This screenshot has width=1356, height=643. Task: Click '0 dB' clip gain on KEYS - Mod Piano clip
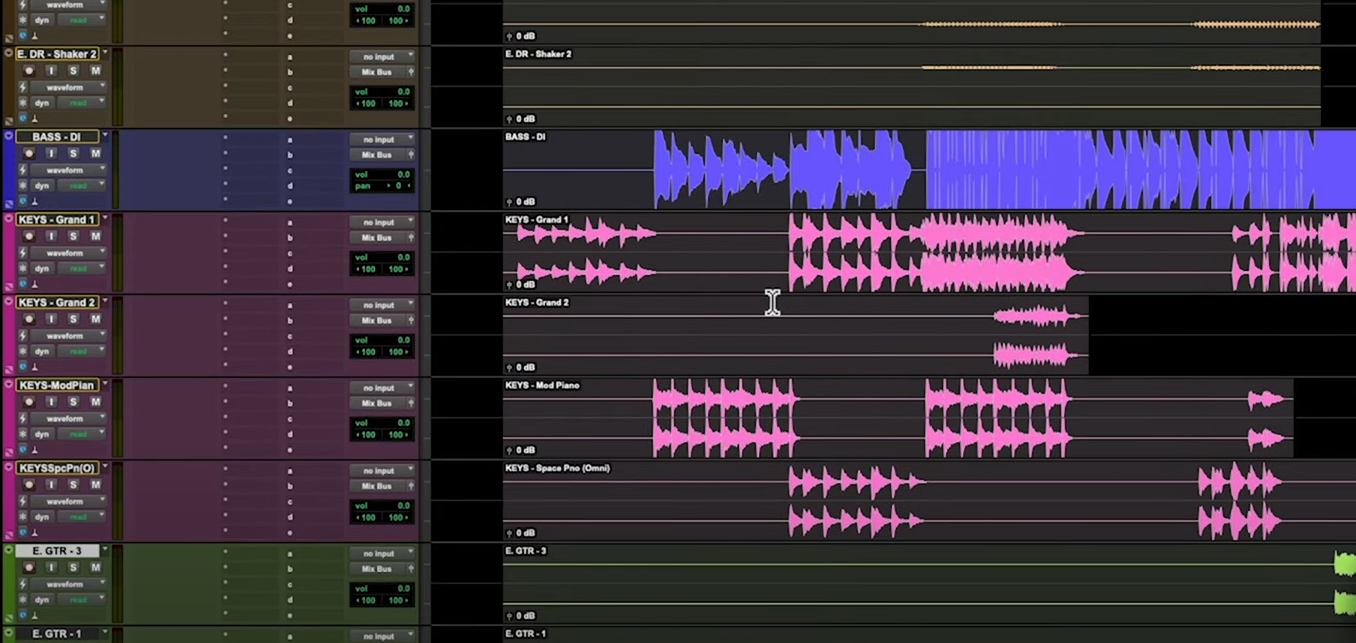521,450
